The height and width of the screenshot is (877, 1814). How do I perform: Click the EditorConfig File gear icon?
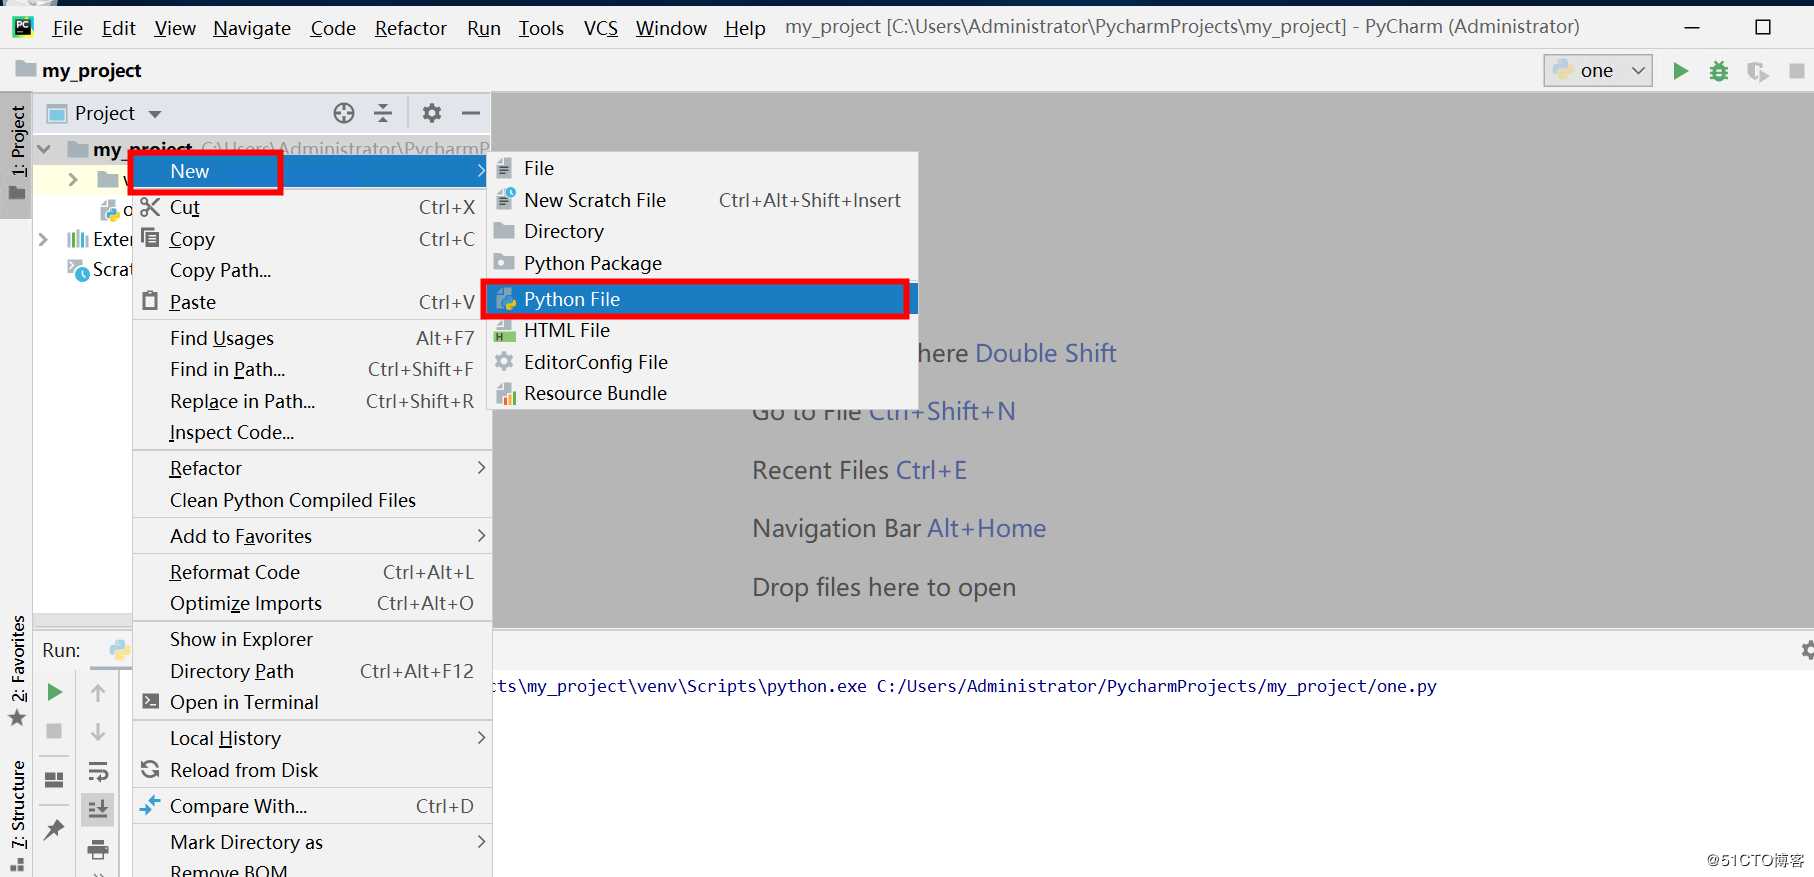click(x=505, y=361)
